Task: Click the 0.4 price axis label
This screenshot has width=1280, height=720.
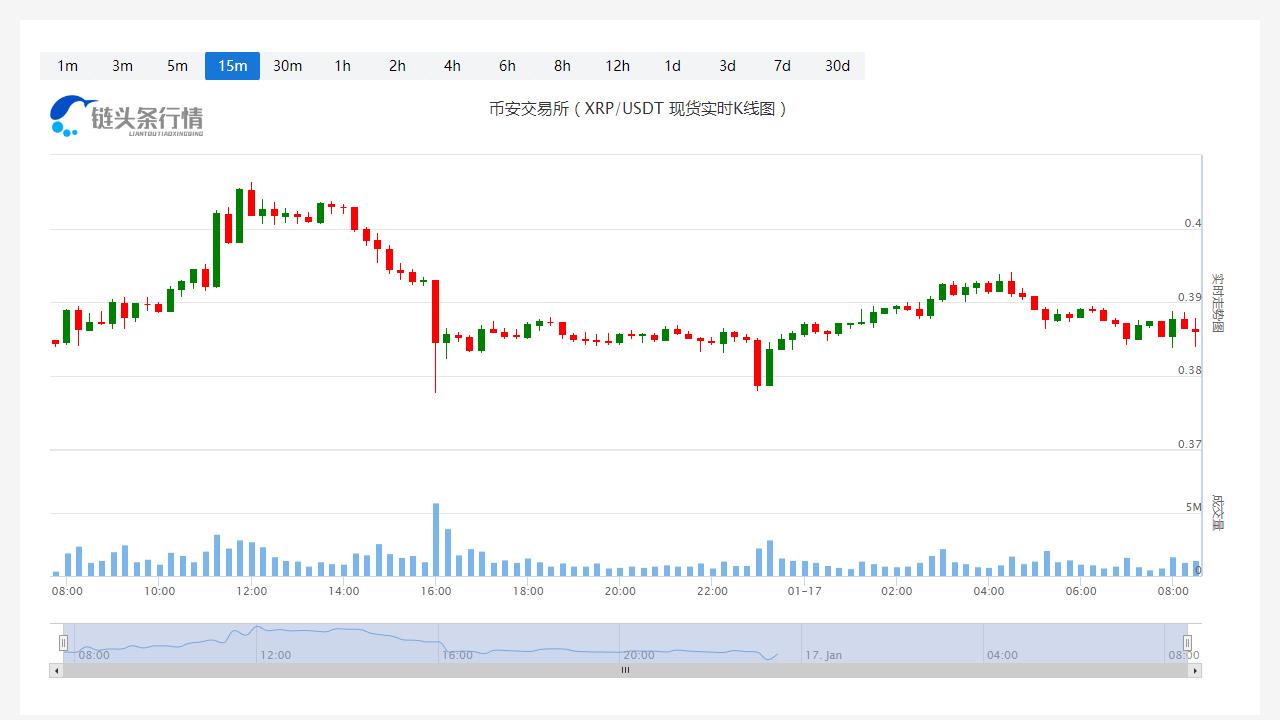Action: coord(1192,223)
